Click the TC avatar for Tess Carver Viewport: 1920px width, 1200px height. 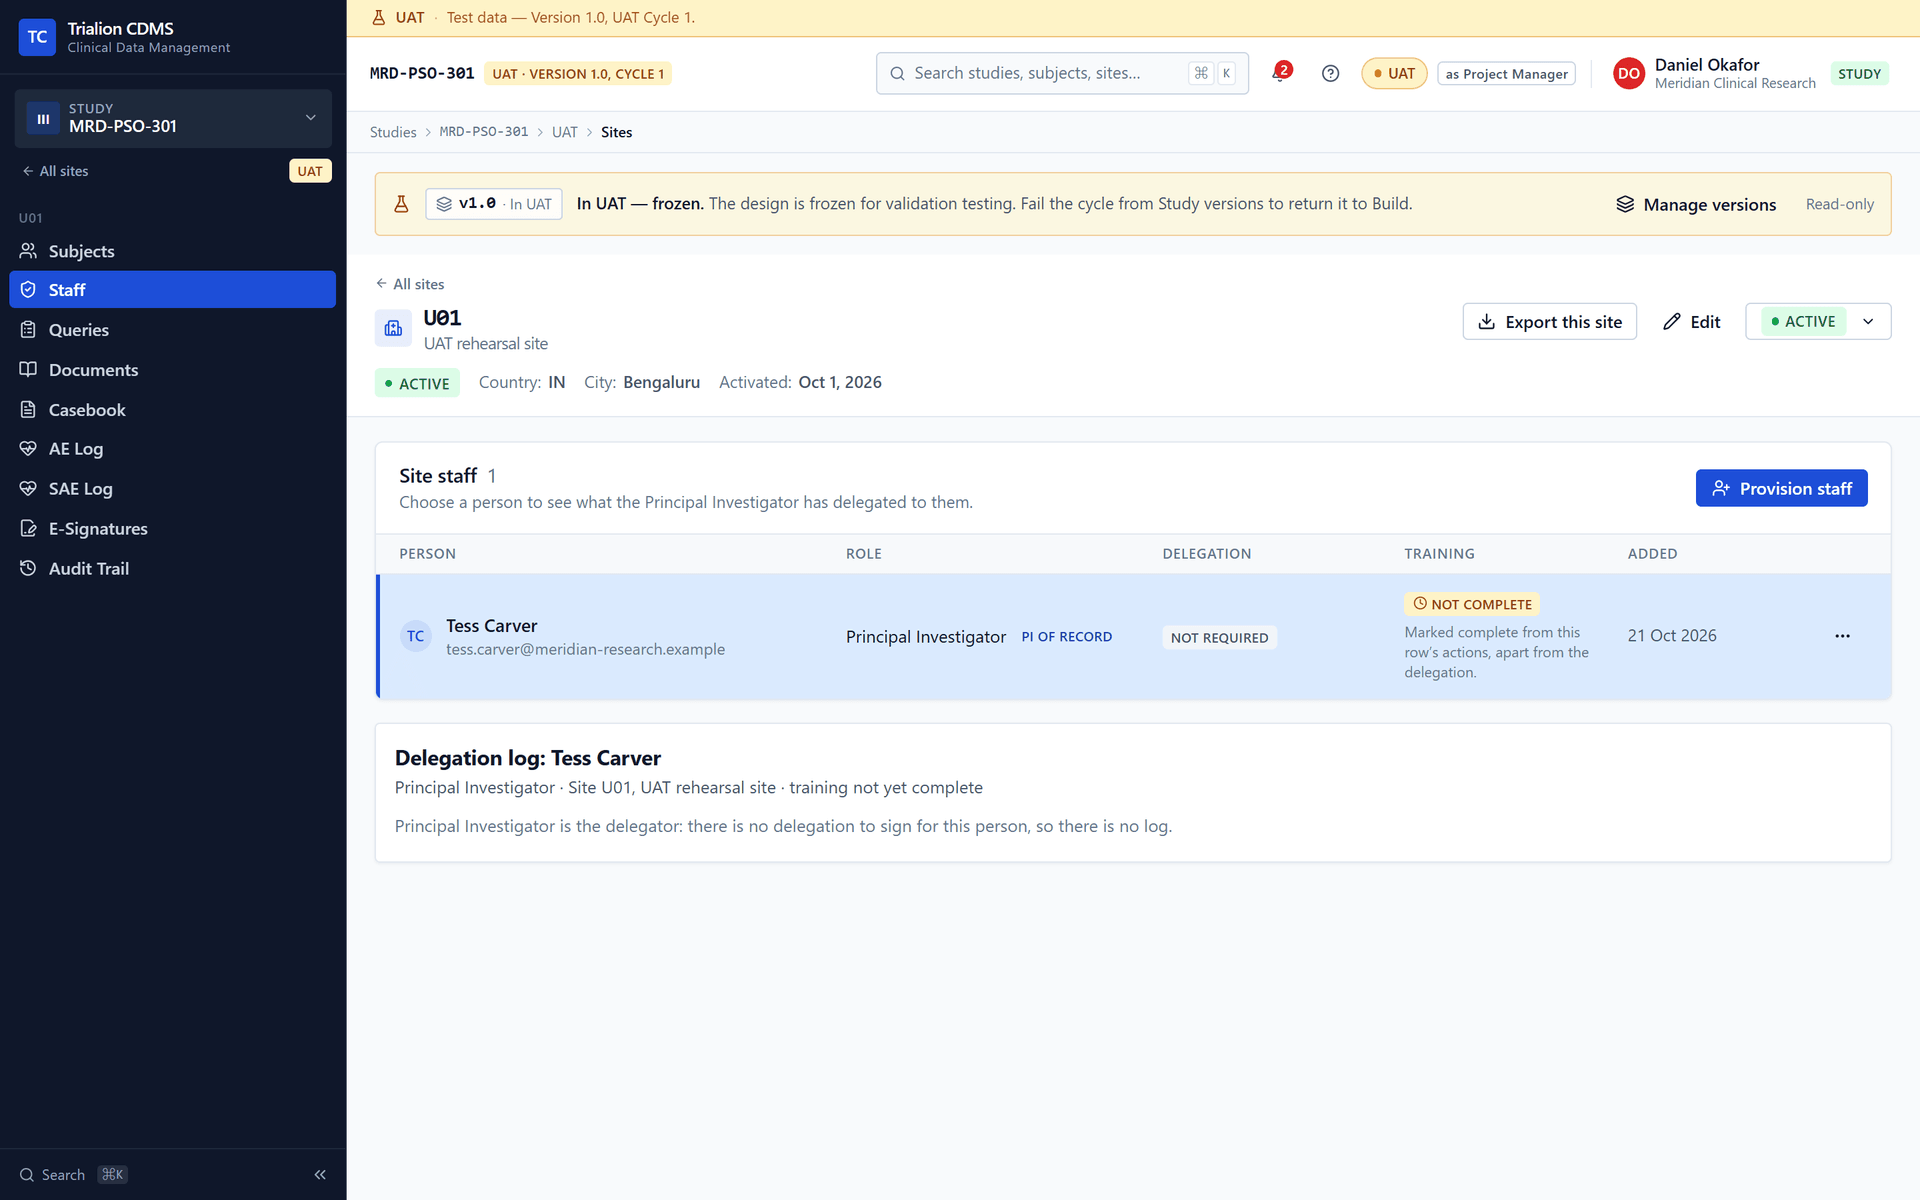(x=415, y=636)
